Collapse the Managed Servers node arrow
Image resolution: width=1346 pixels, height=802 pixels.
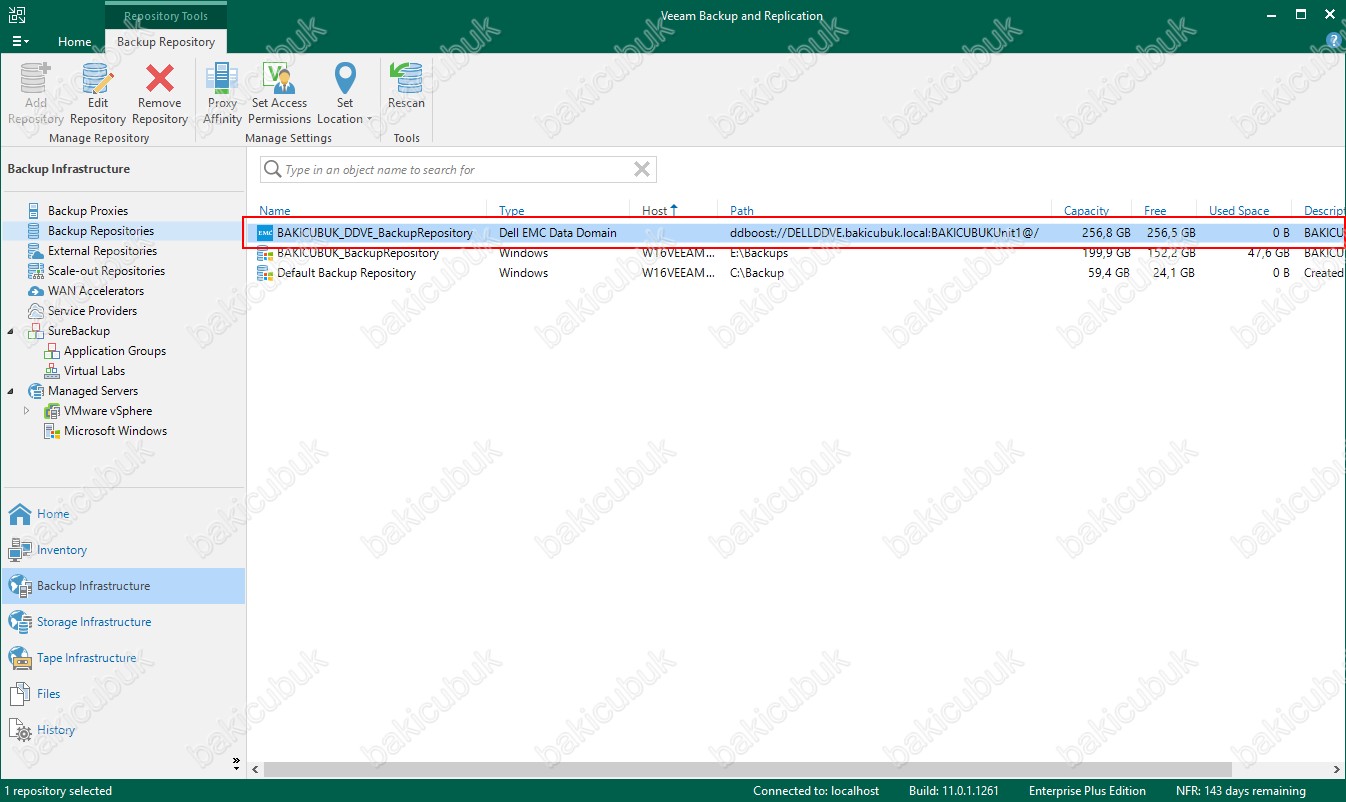point(11,391)
